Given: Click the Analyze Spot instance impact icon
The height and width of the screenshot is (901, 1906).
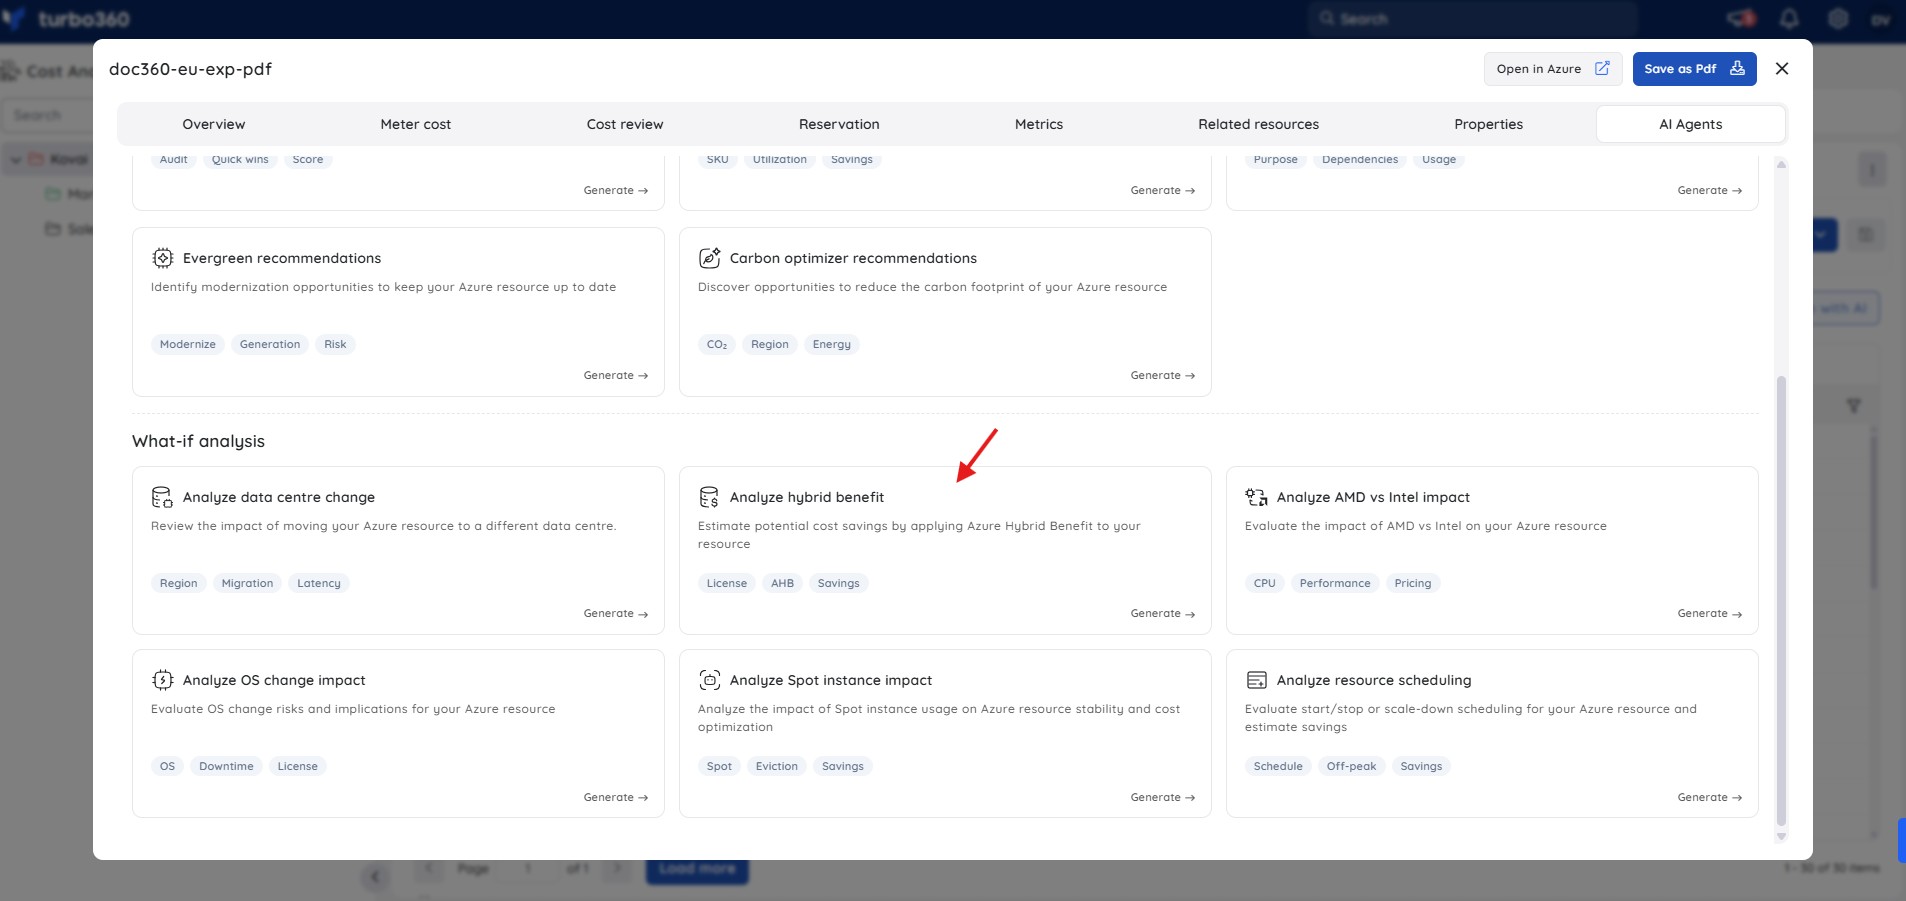Looking at the screenshot, I should point(709,680).
